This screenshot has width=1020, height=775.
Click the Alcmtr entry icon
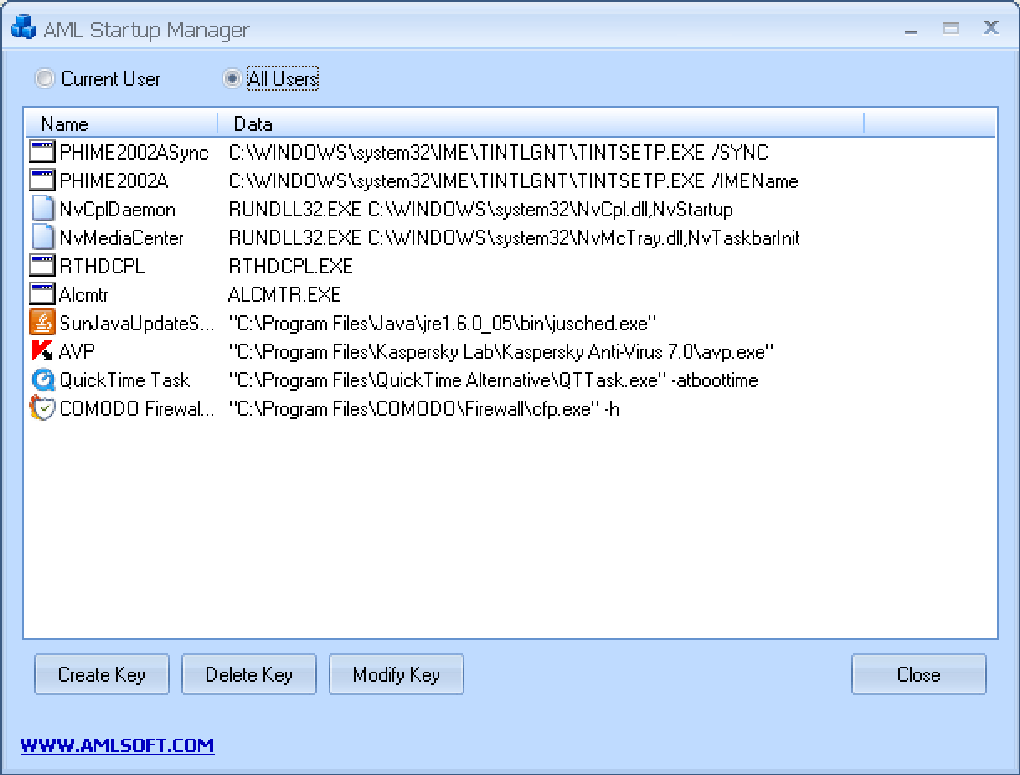point(42,294)
